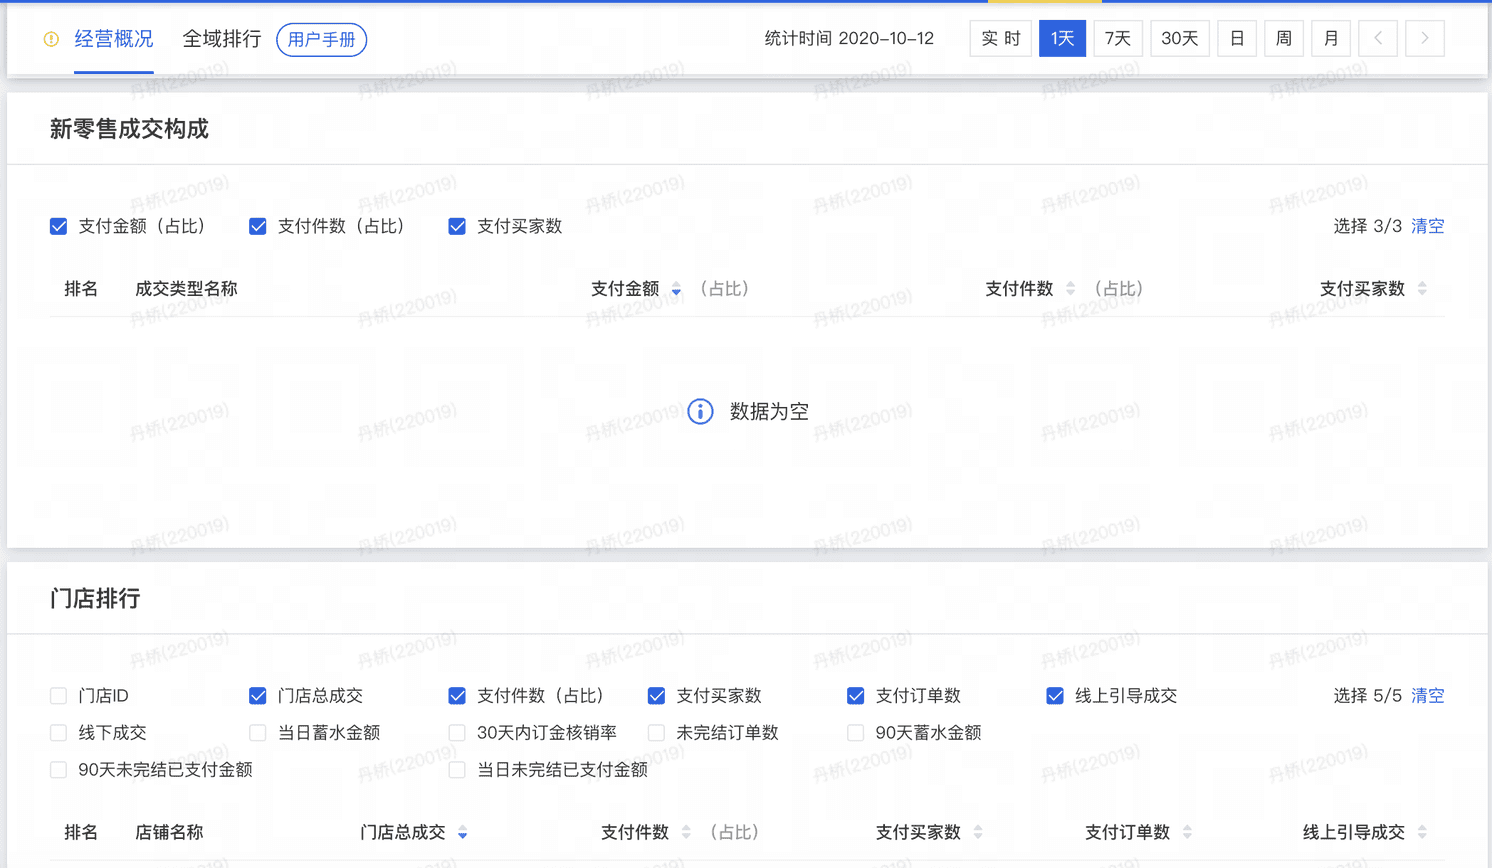This screenshot has width=1492, height=868.
Task: Select 周 granularity
Action: pyautogui.click(x=1284, y=38)
